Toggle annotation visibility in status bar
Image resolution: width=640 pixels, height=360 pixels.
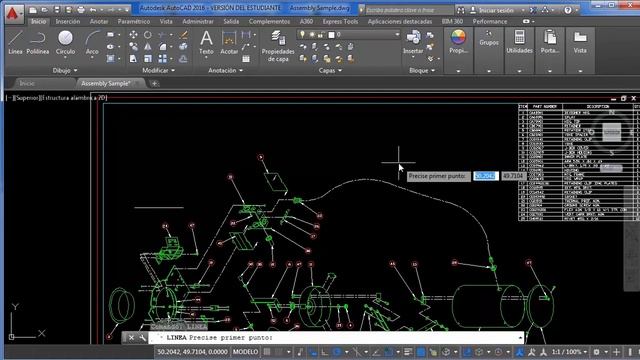click(519, 352)
